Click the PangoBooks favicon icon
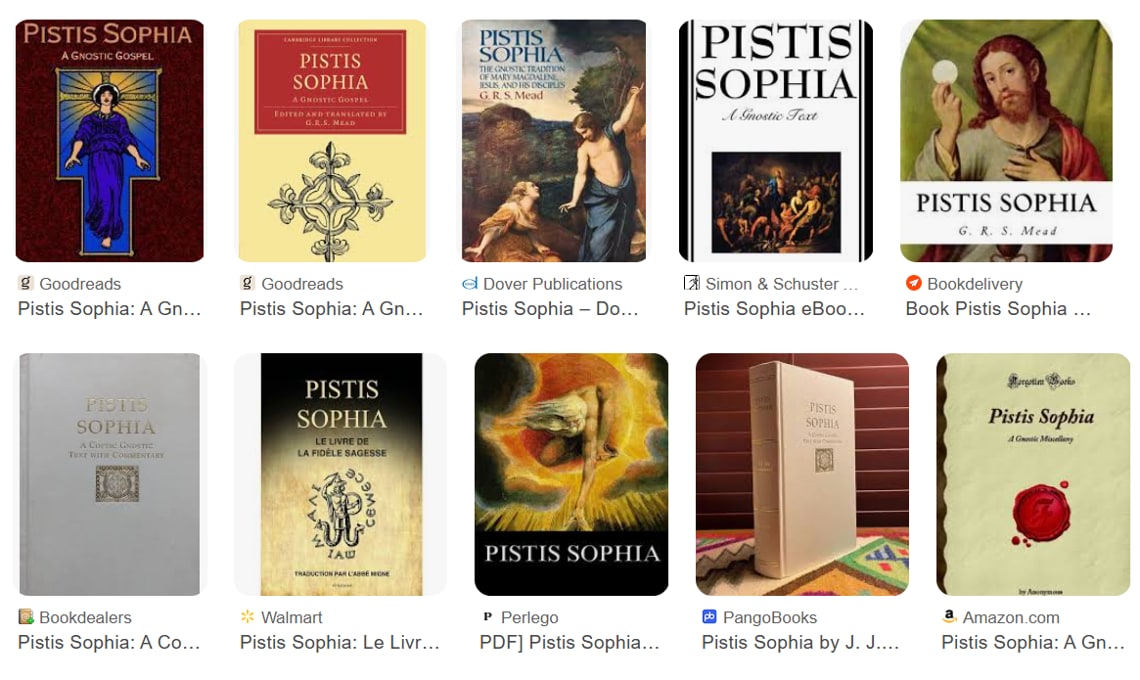 pos(710,617)
